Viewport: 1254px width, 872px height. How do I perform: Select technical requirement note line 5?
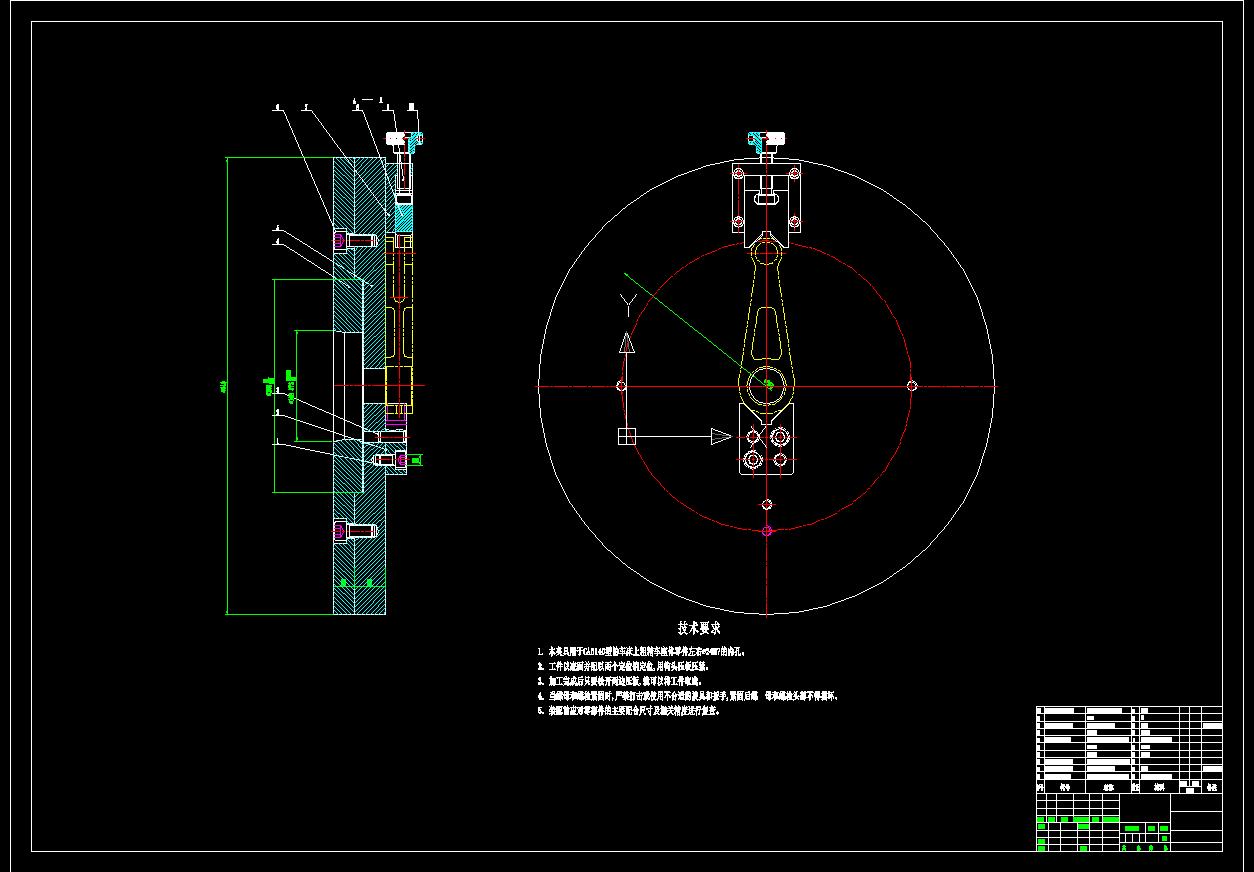tap(628, 711)
